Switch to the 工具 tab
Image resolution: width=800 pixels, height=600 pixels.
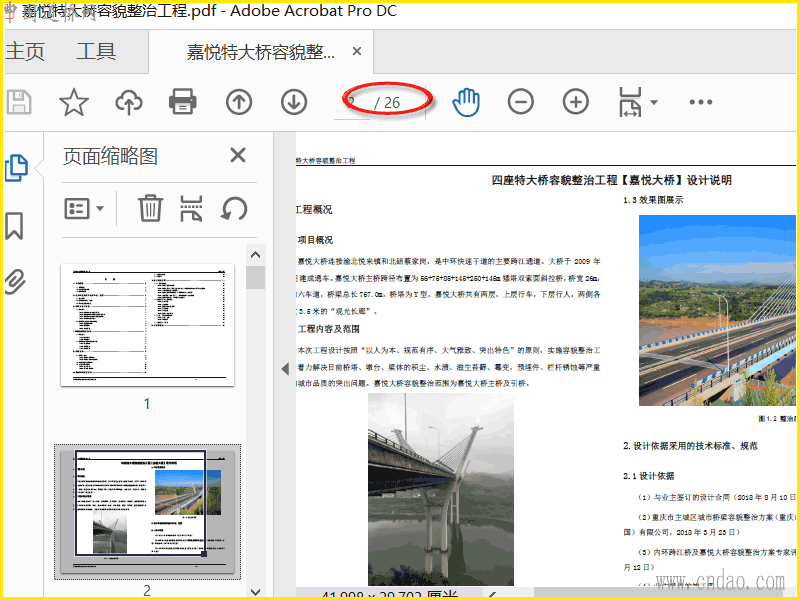pyautogui.click(x=96, y=52)
